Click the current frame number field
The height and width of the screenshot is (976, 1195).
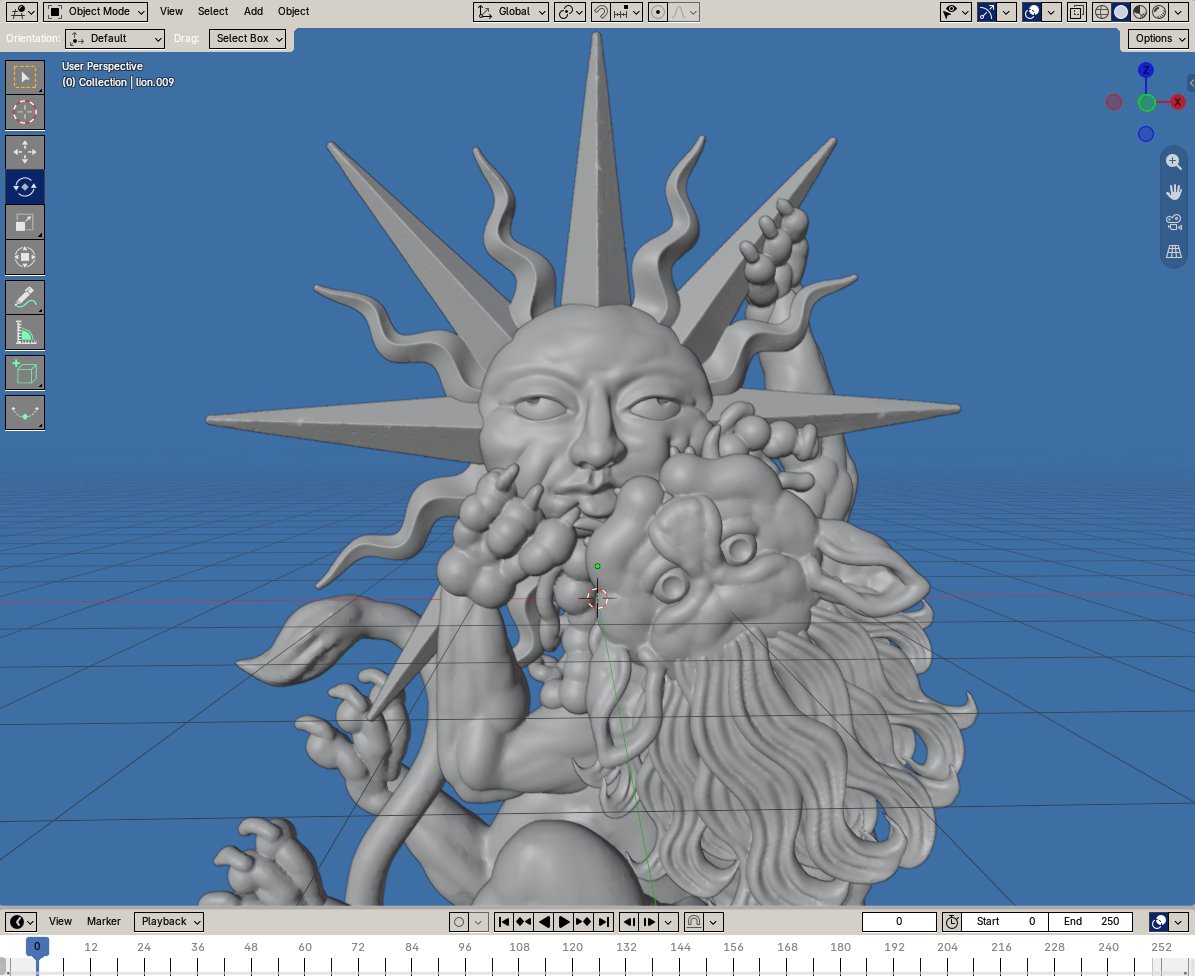coord(899,921)
